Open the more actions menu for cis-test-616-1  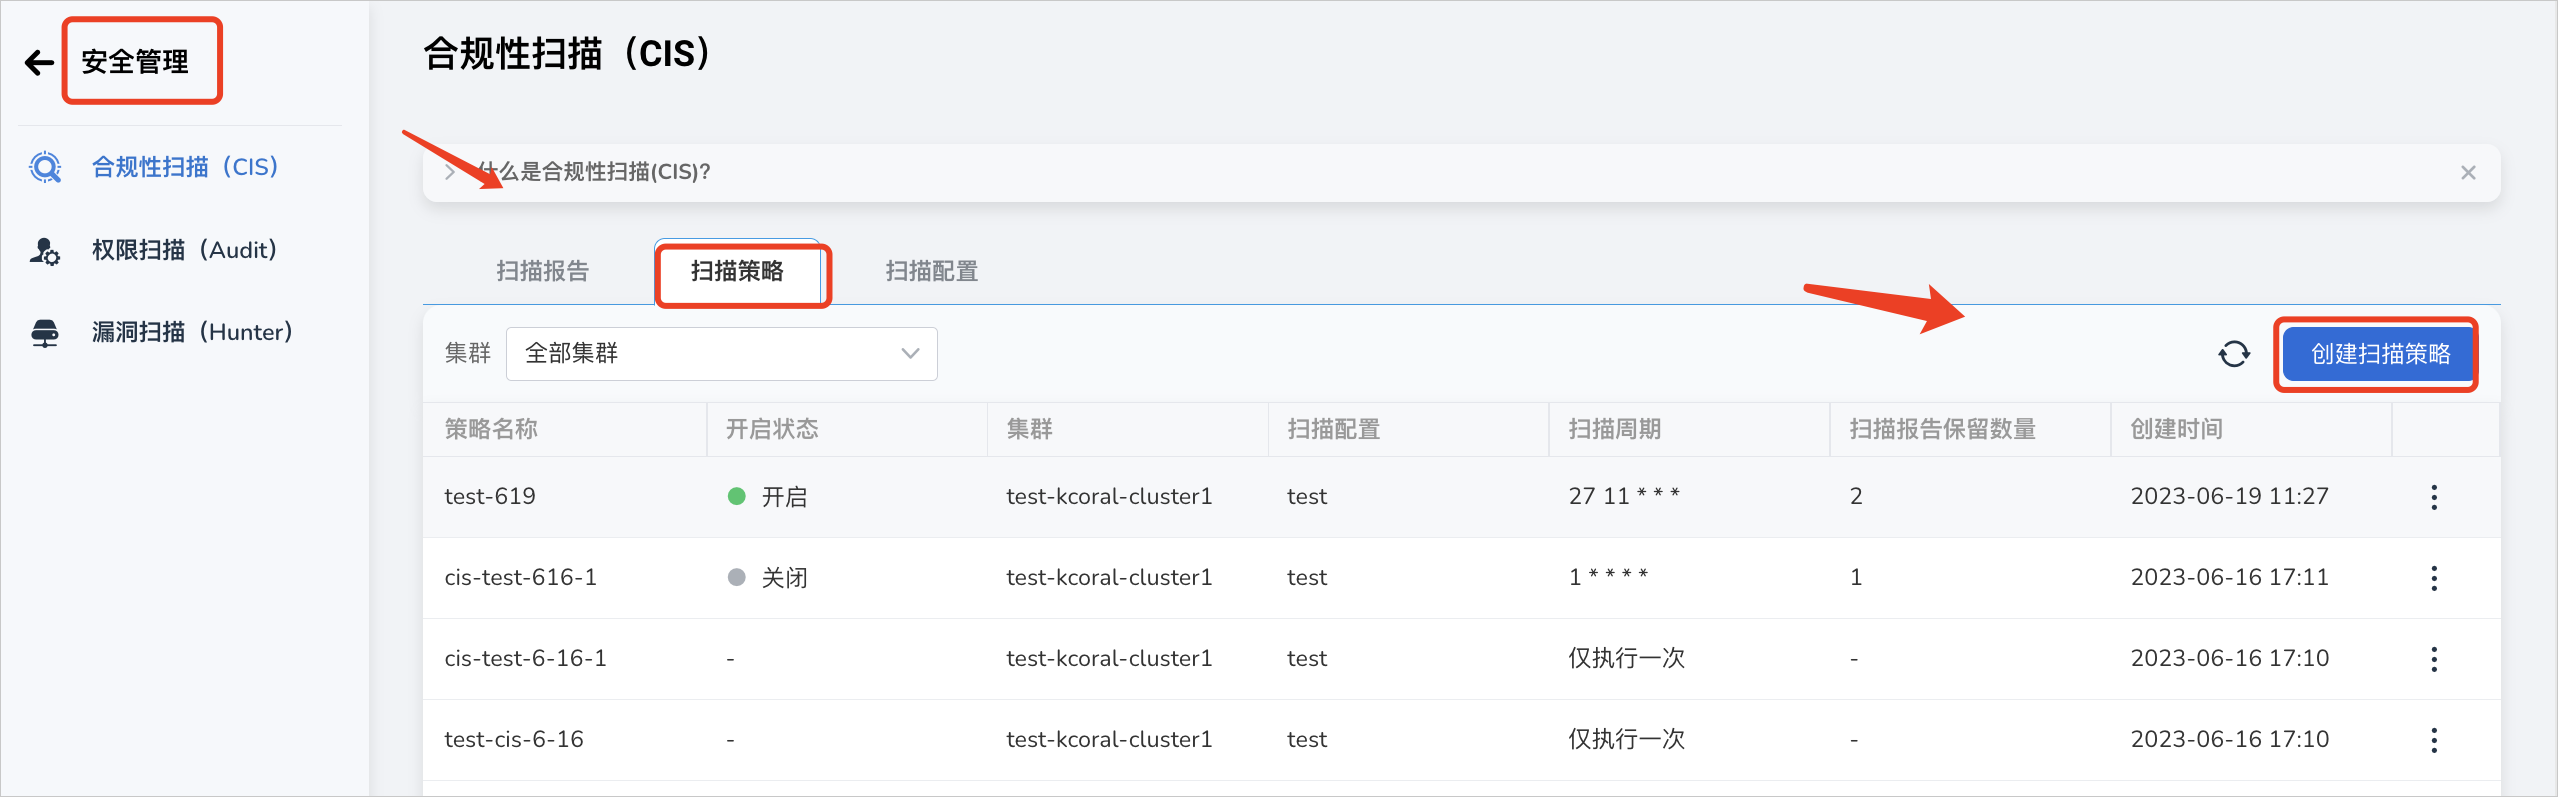(x=2434, y=578)
